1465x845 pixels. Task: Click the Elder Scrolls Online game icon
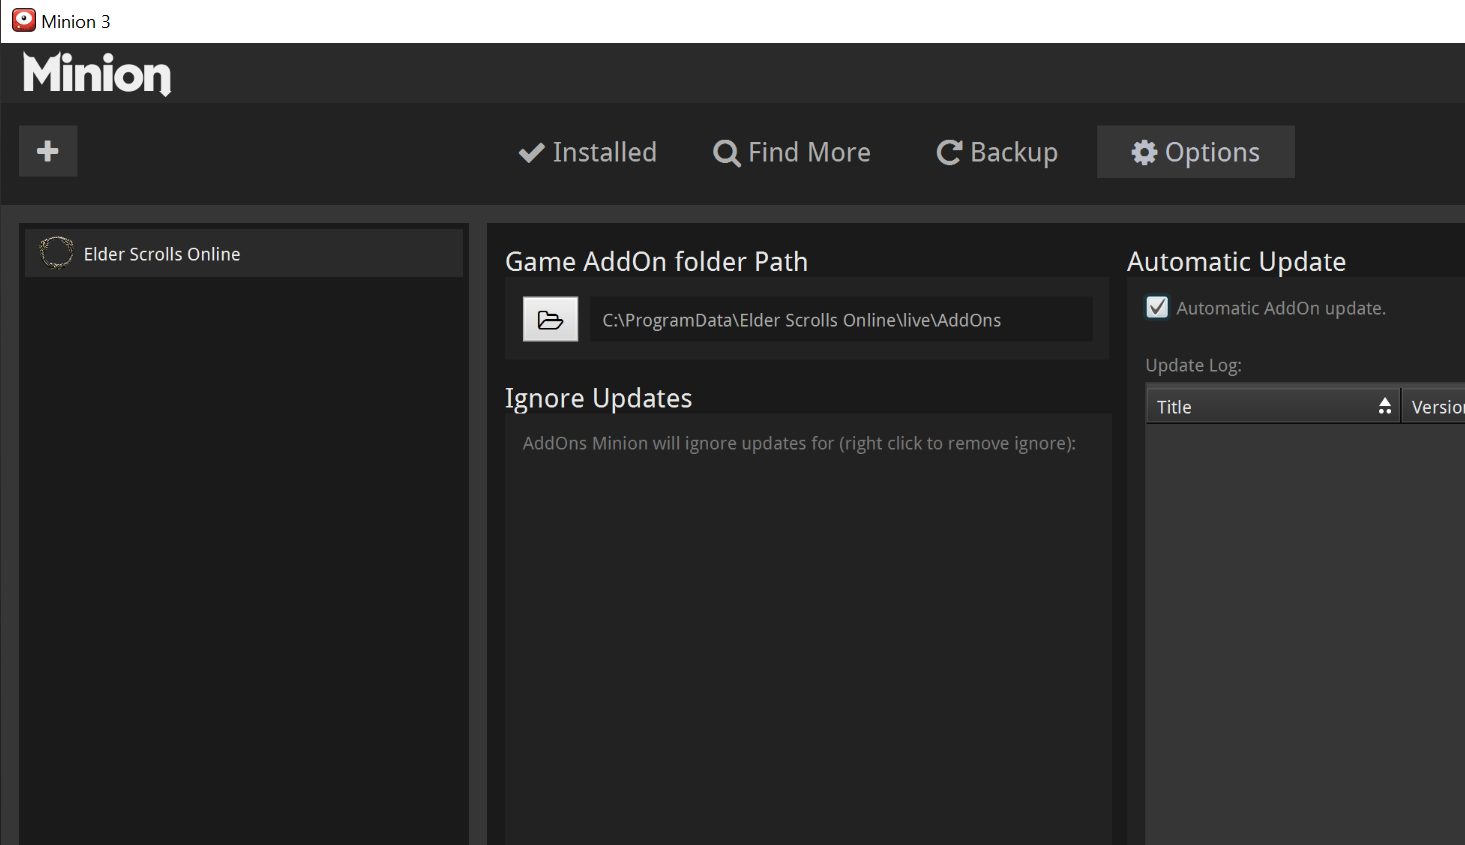(56, 253)
